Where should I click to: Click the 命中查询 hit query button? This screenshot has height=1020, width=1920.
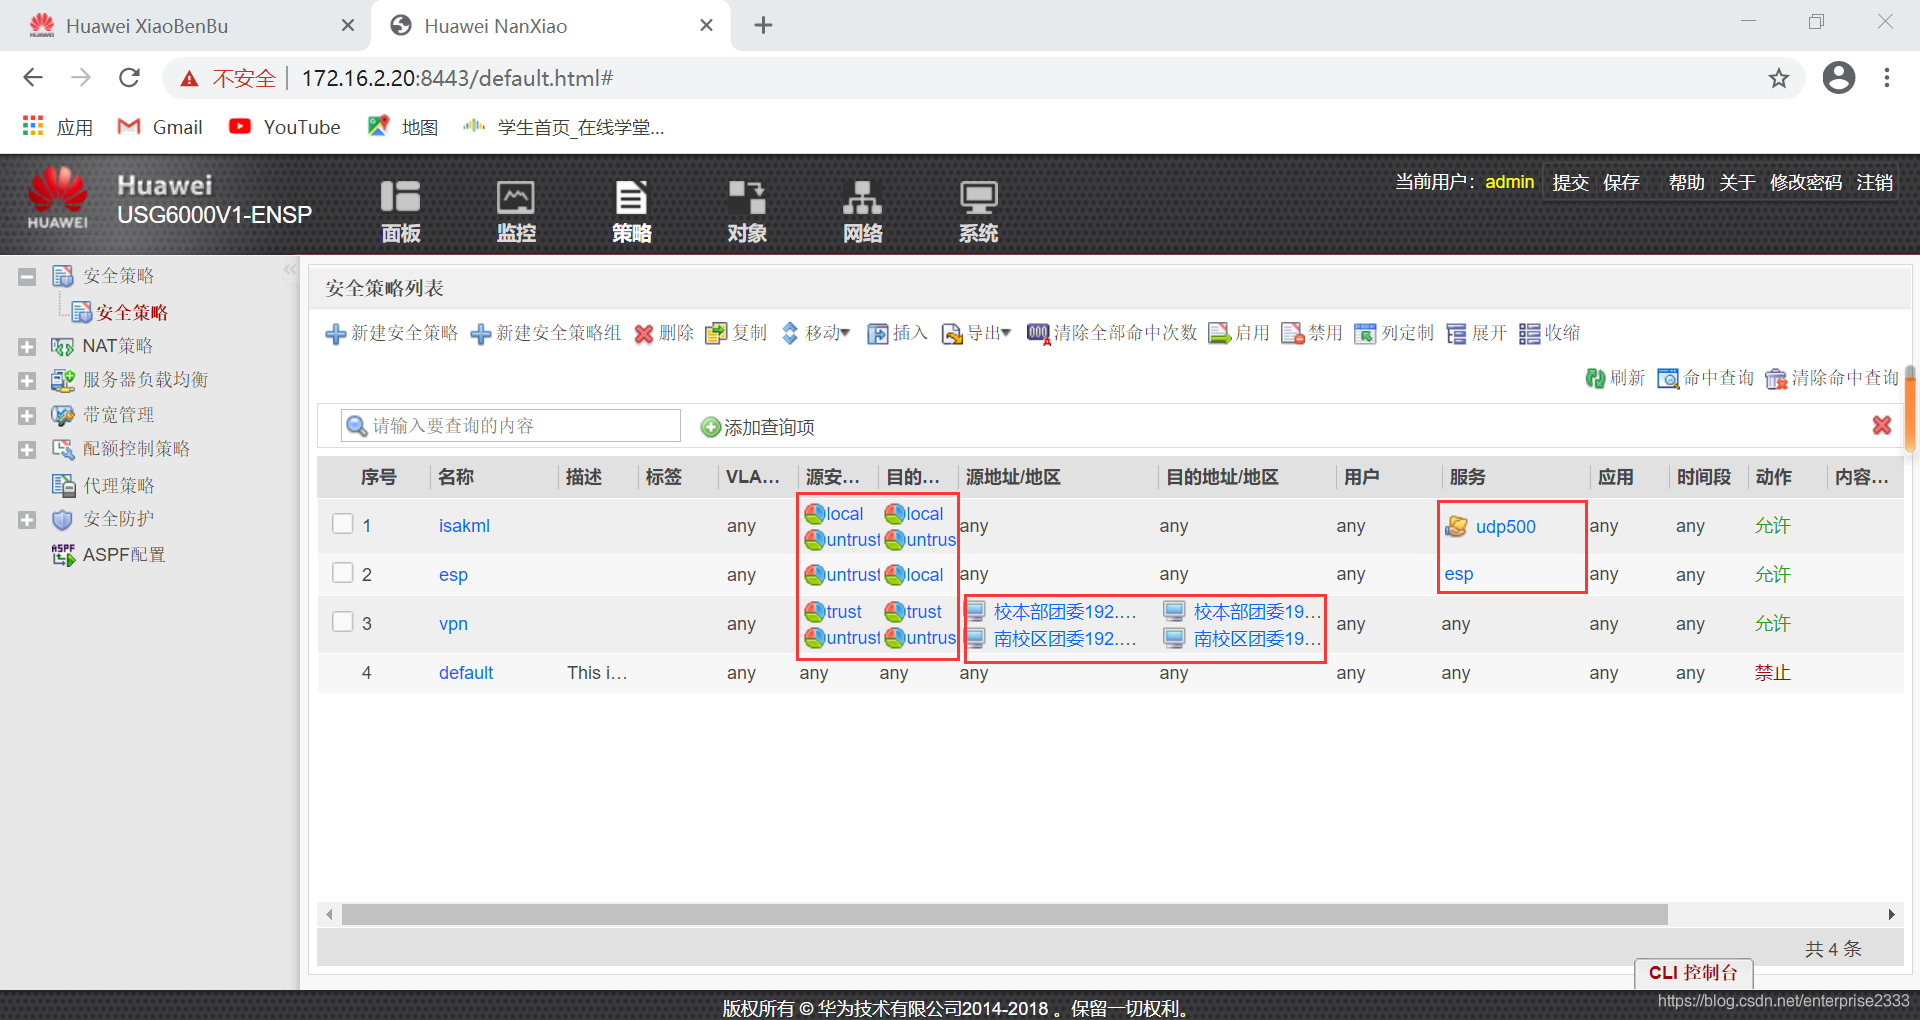[x=1706, y=378]
